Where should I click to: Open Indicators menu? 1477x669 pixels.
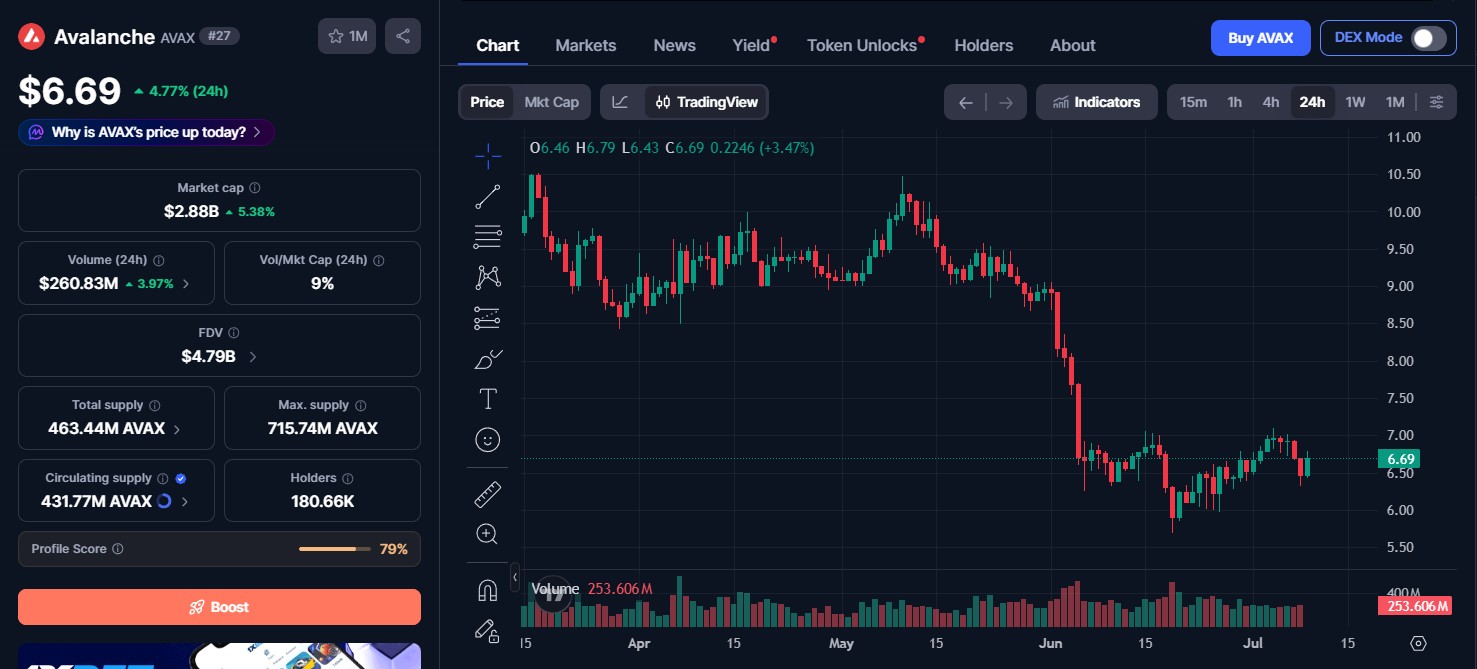[x=1097, y=102]
